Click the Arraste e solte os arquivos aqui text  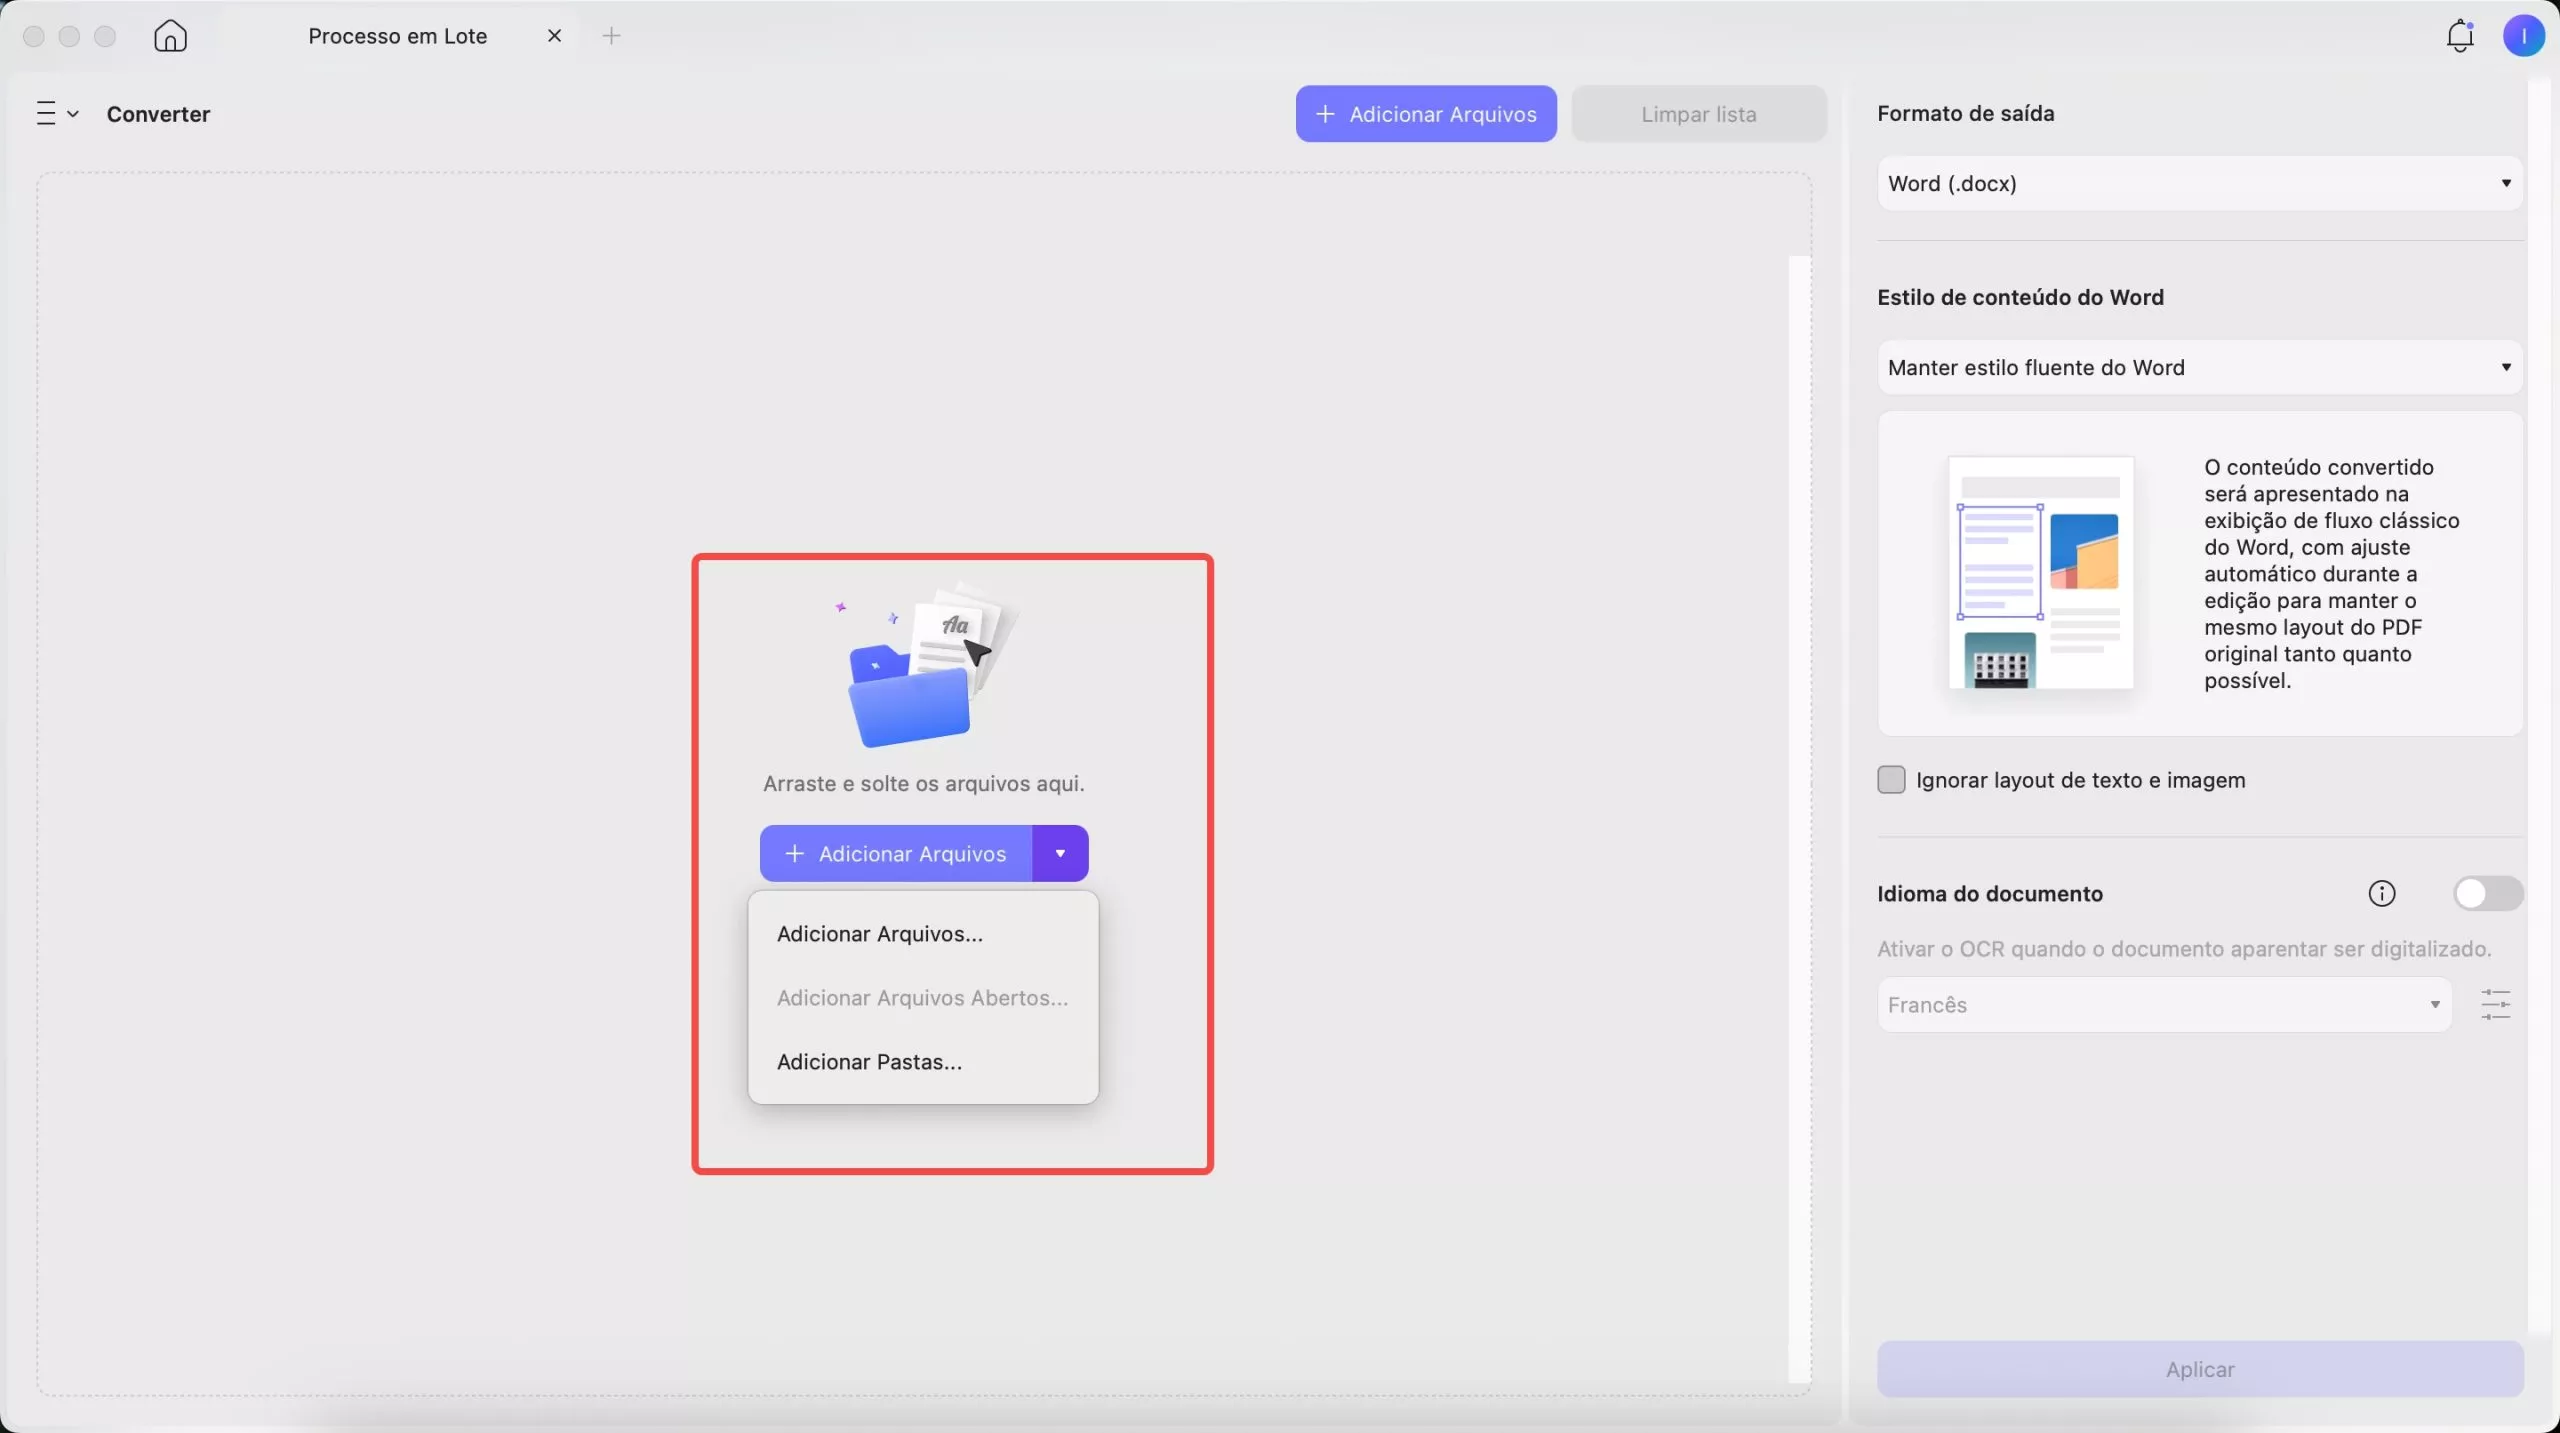click(923, 783)
